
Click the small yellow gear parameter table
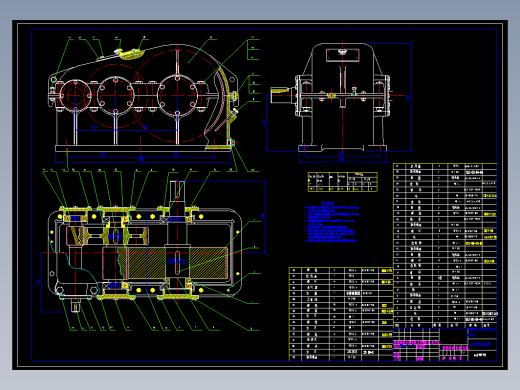[x=343, y=182]
